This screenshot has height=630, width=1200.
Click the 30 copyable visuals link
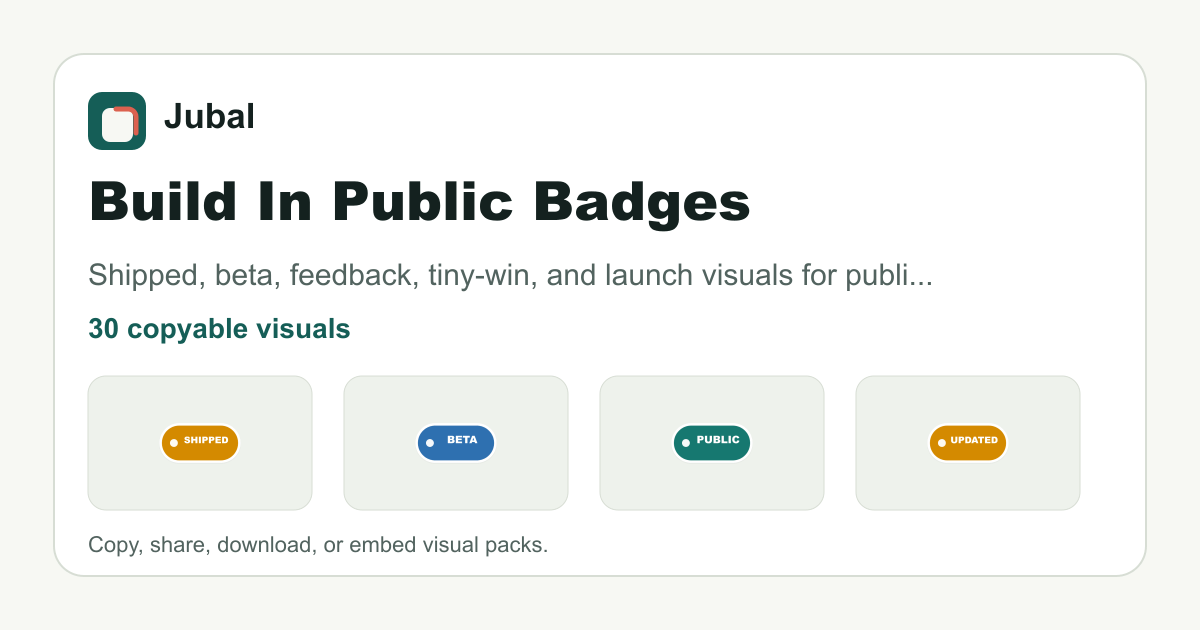[x=219, y=329]
